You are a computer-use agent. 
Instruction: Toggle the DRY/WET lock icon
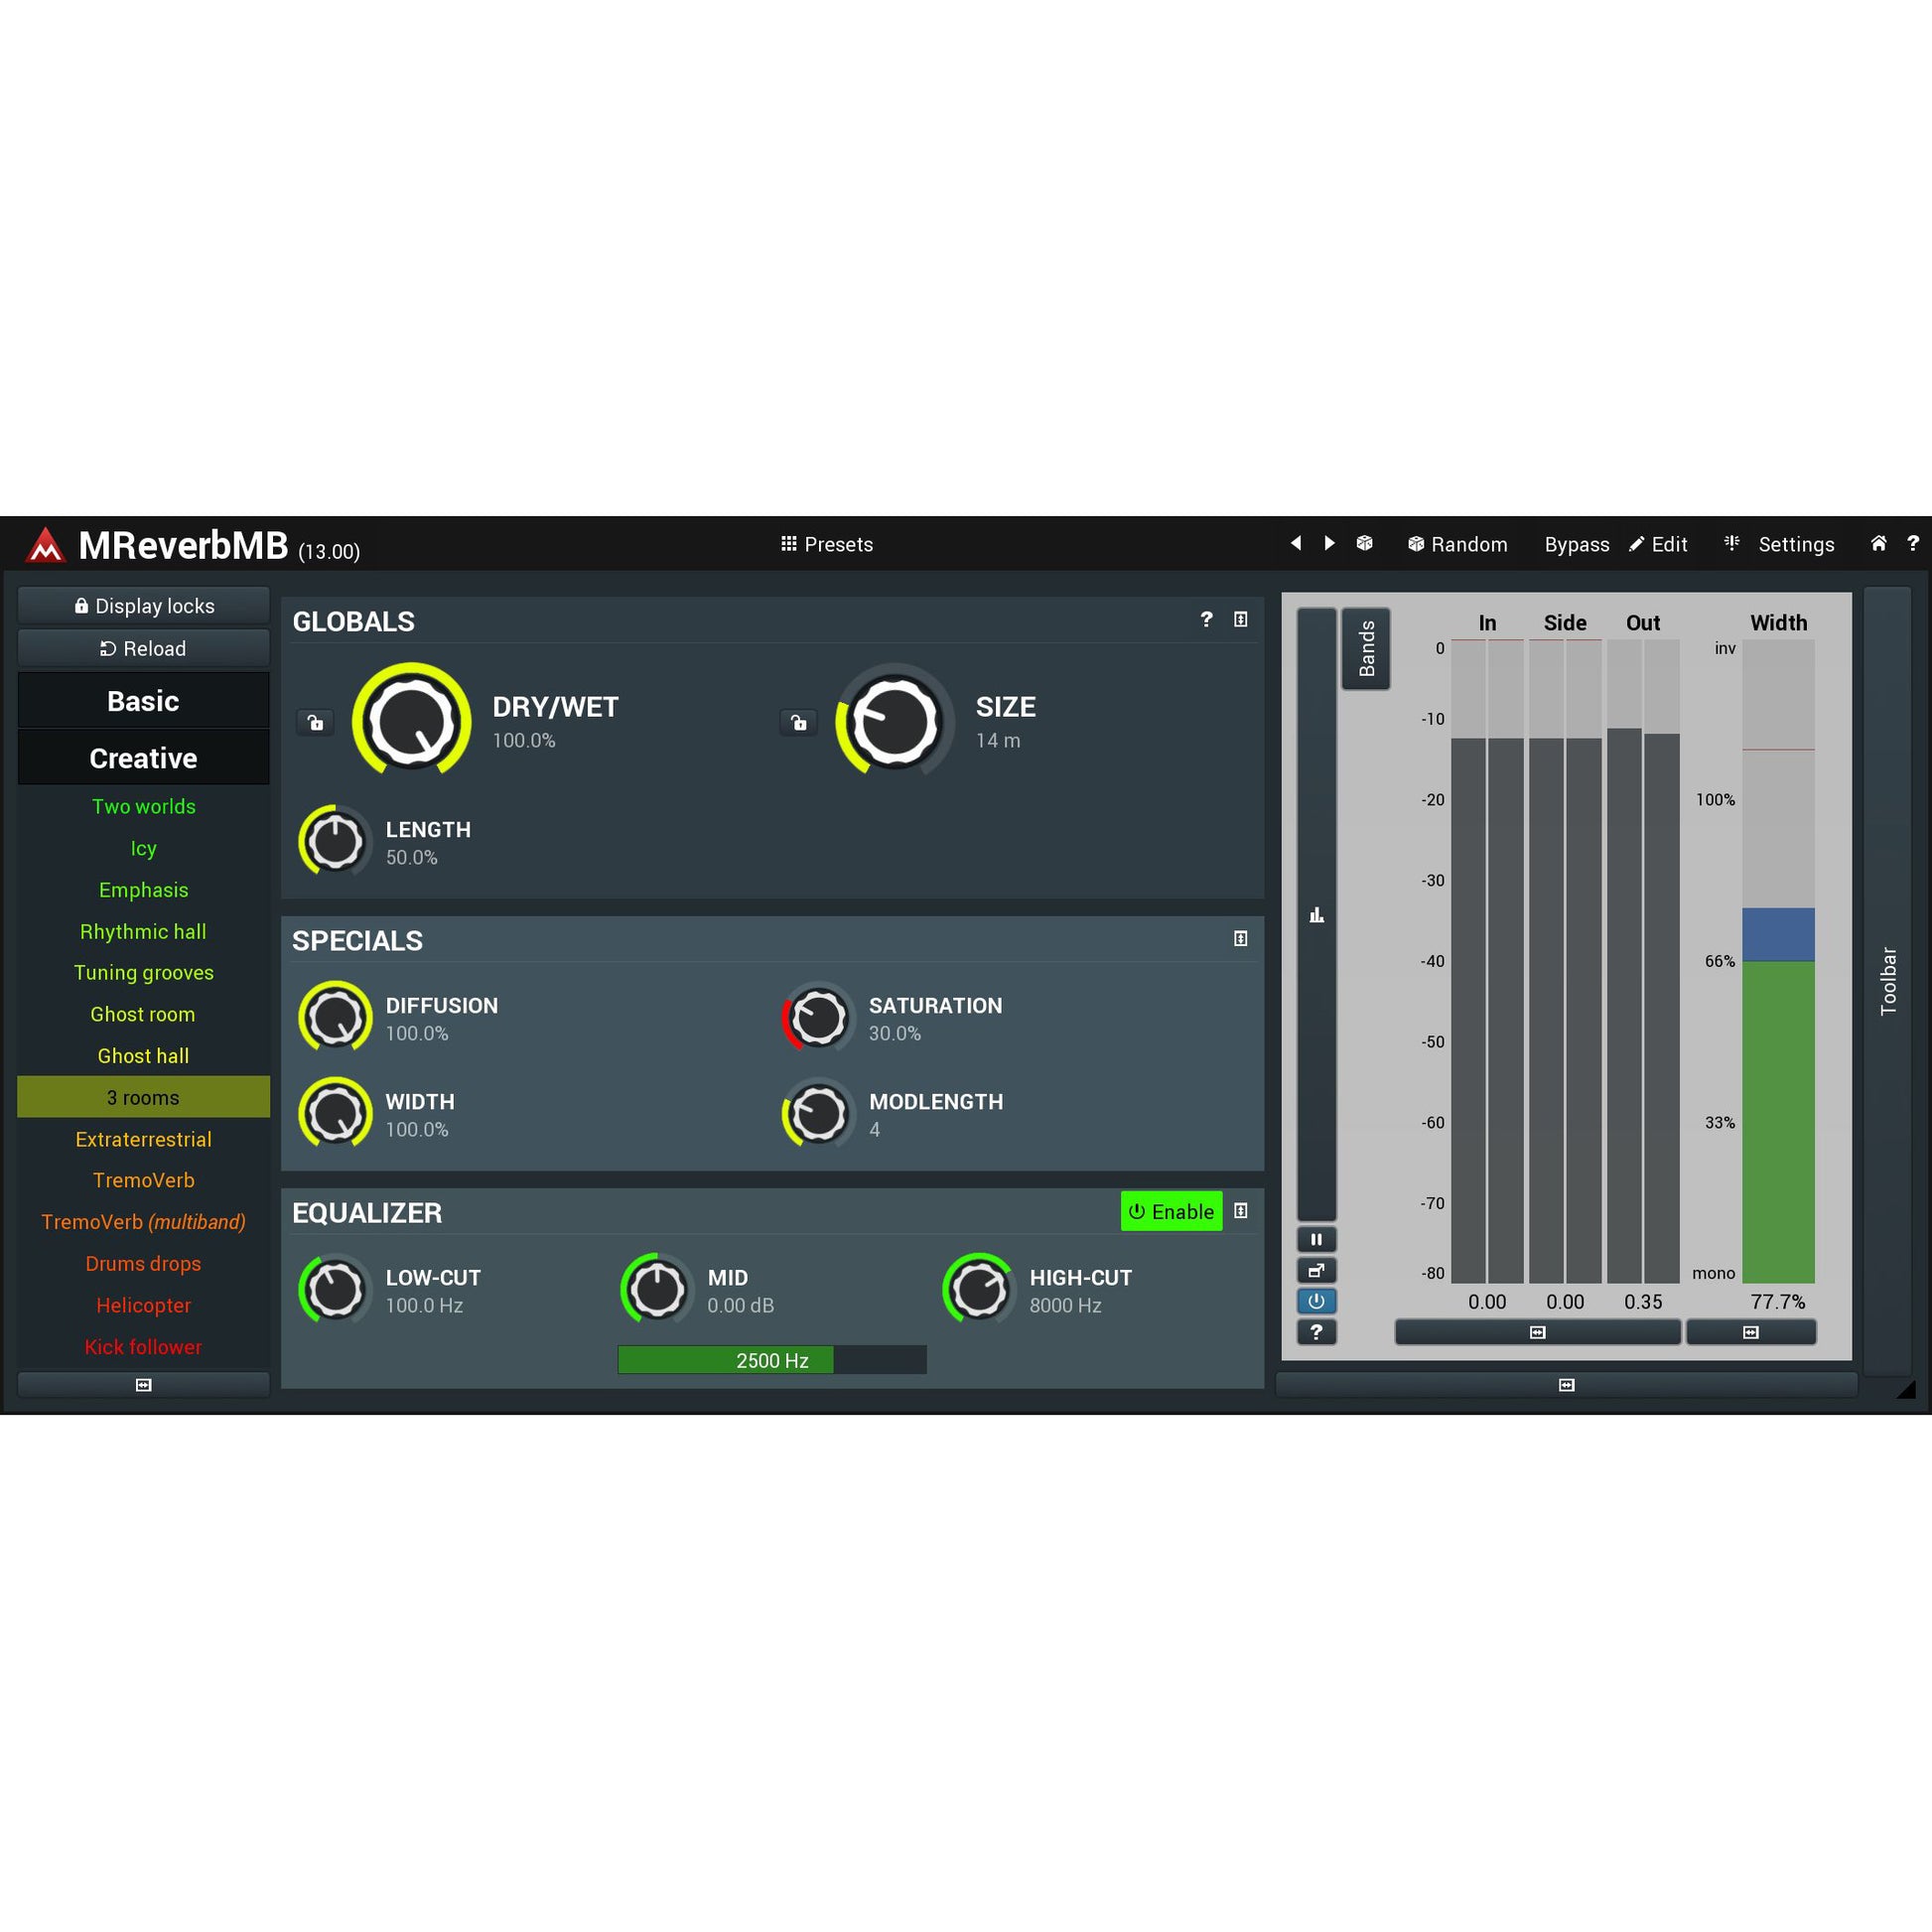tap(315, 722)
